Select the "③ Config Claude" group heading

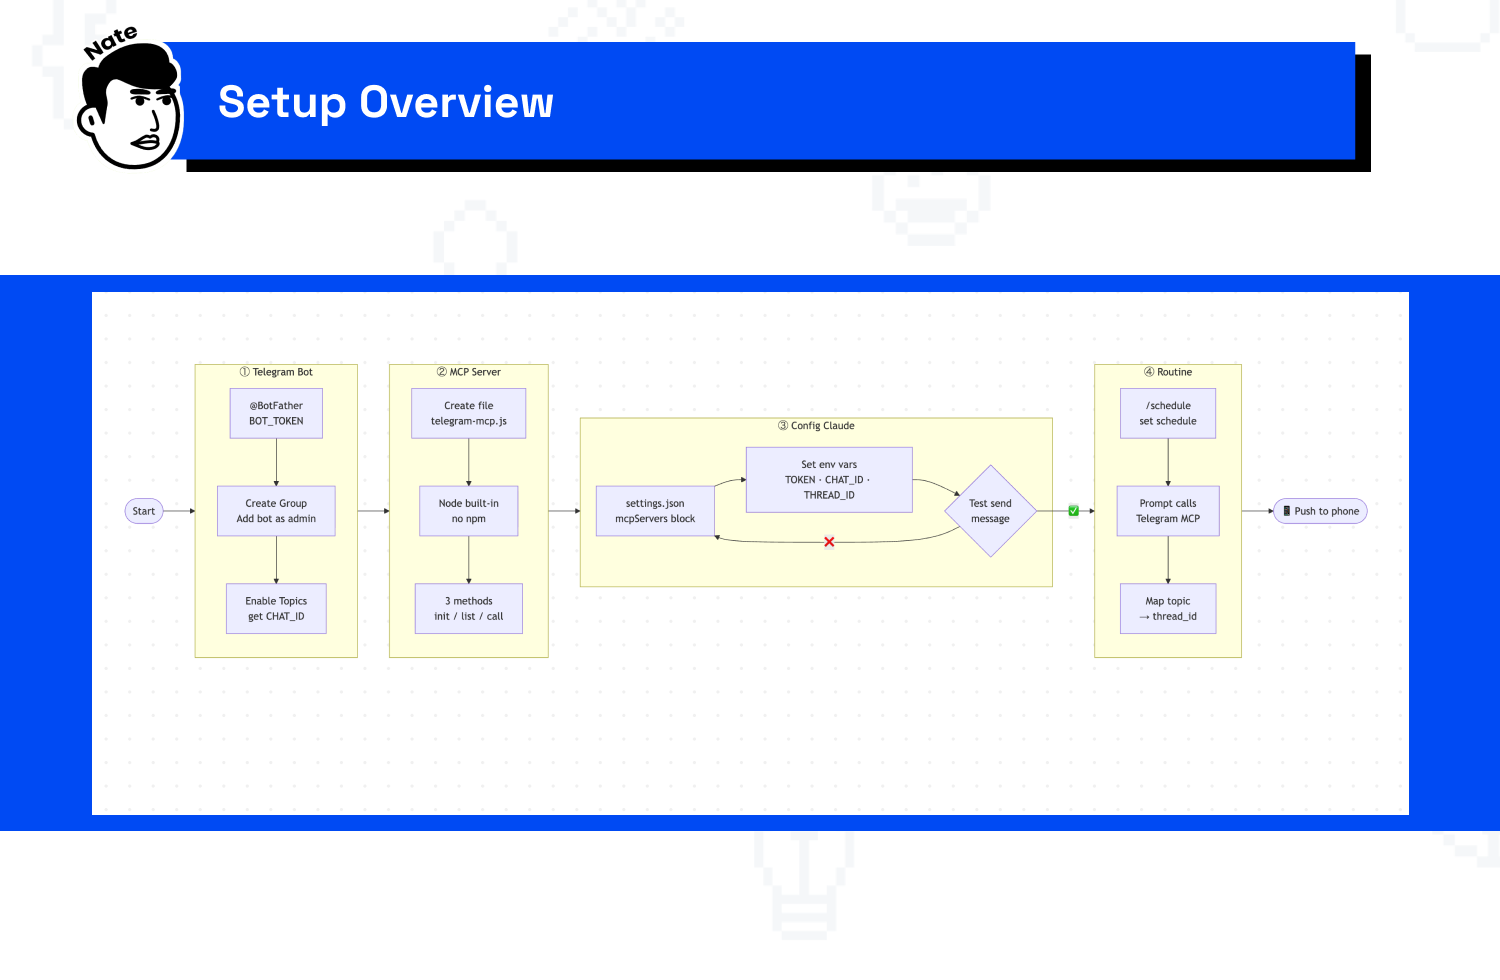[816, 426]
